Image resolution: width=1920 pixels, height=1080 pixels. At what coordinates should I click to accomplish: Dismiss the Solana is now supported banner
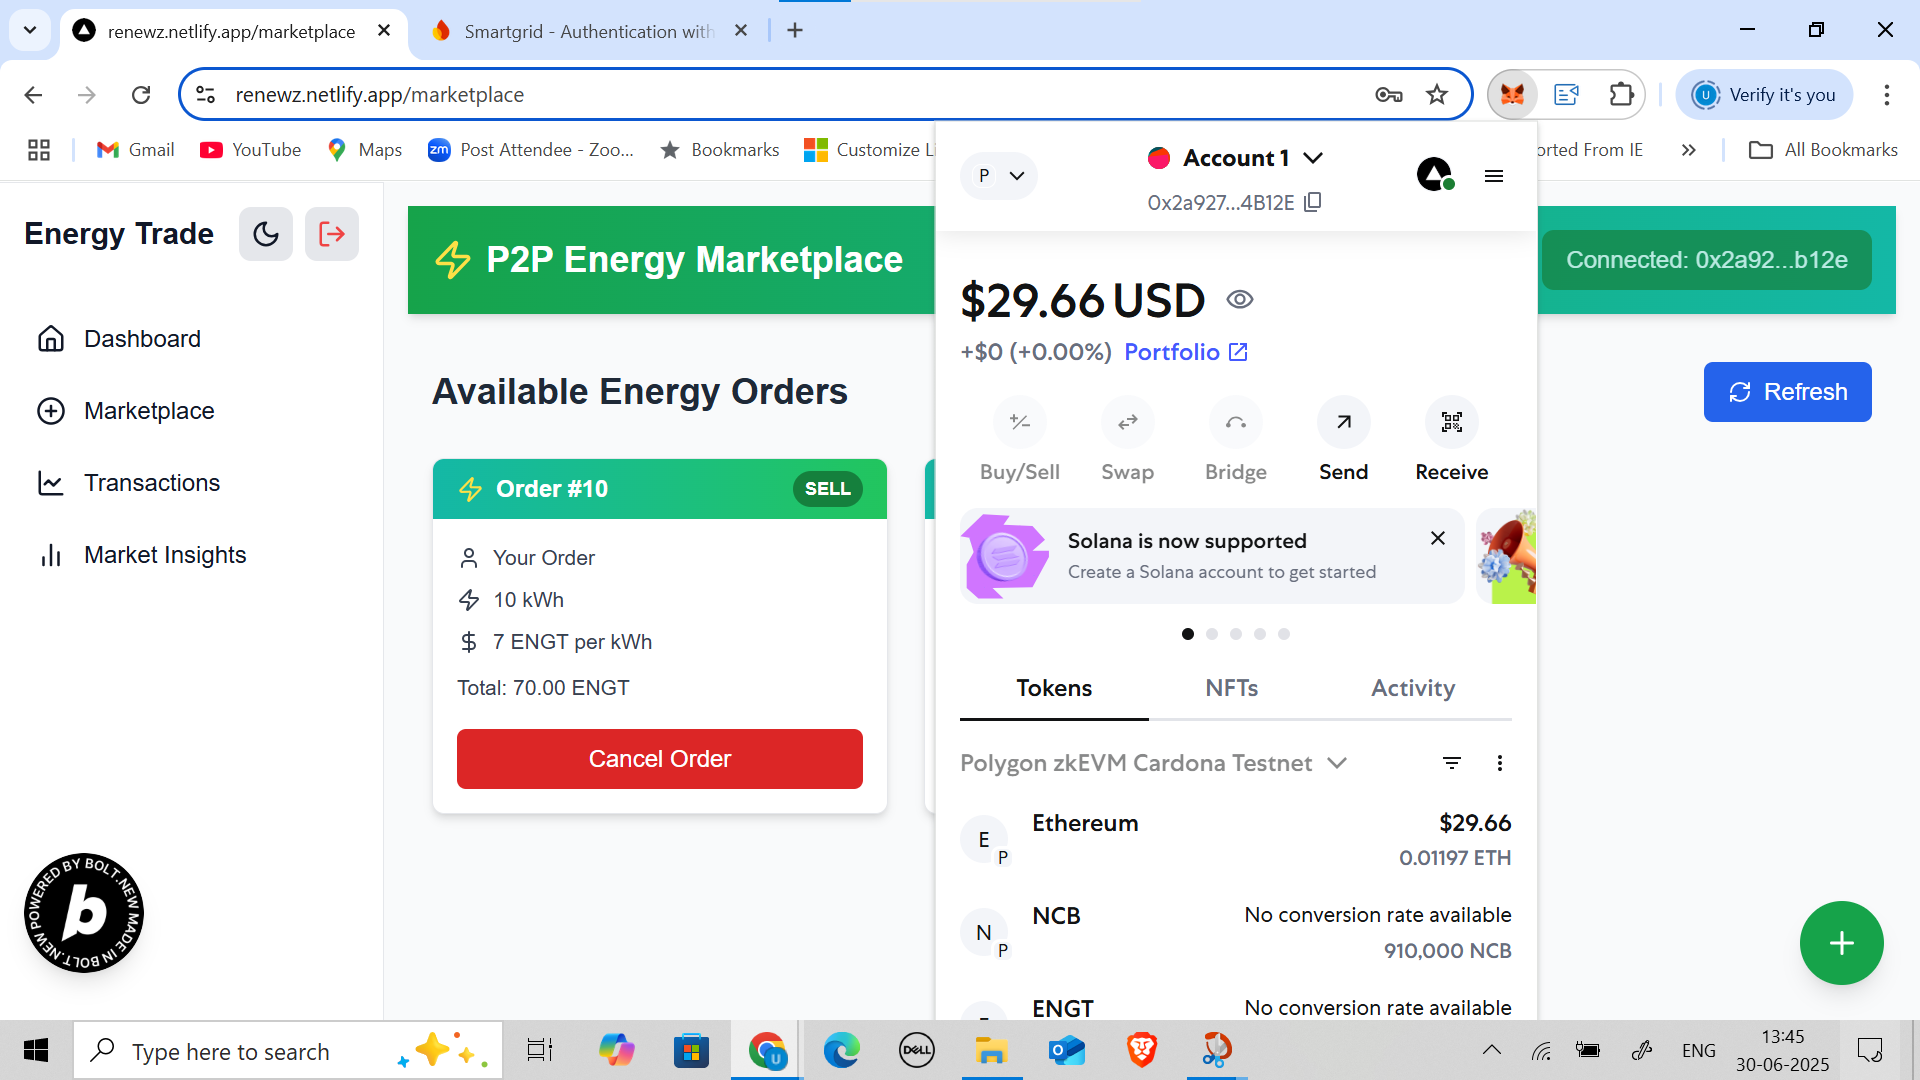[x=1437, y=538]
